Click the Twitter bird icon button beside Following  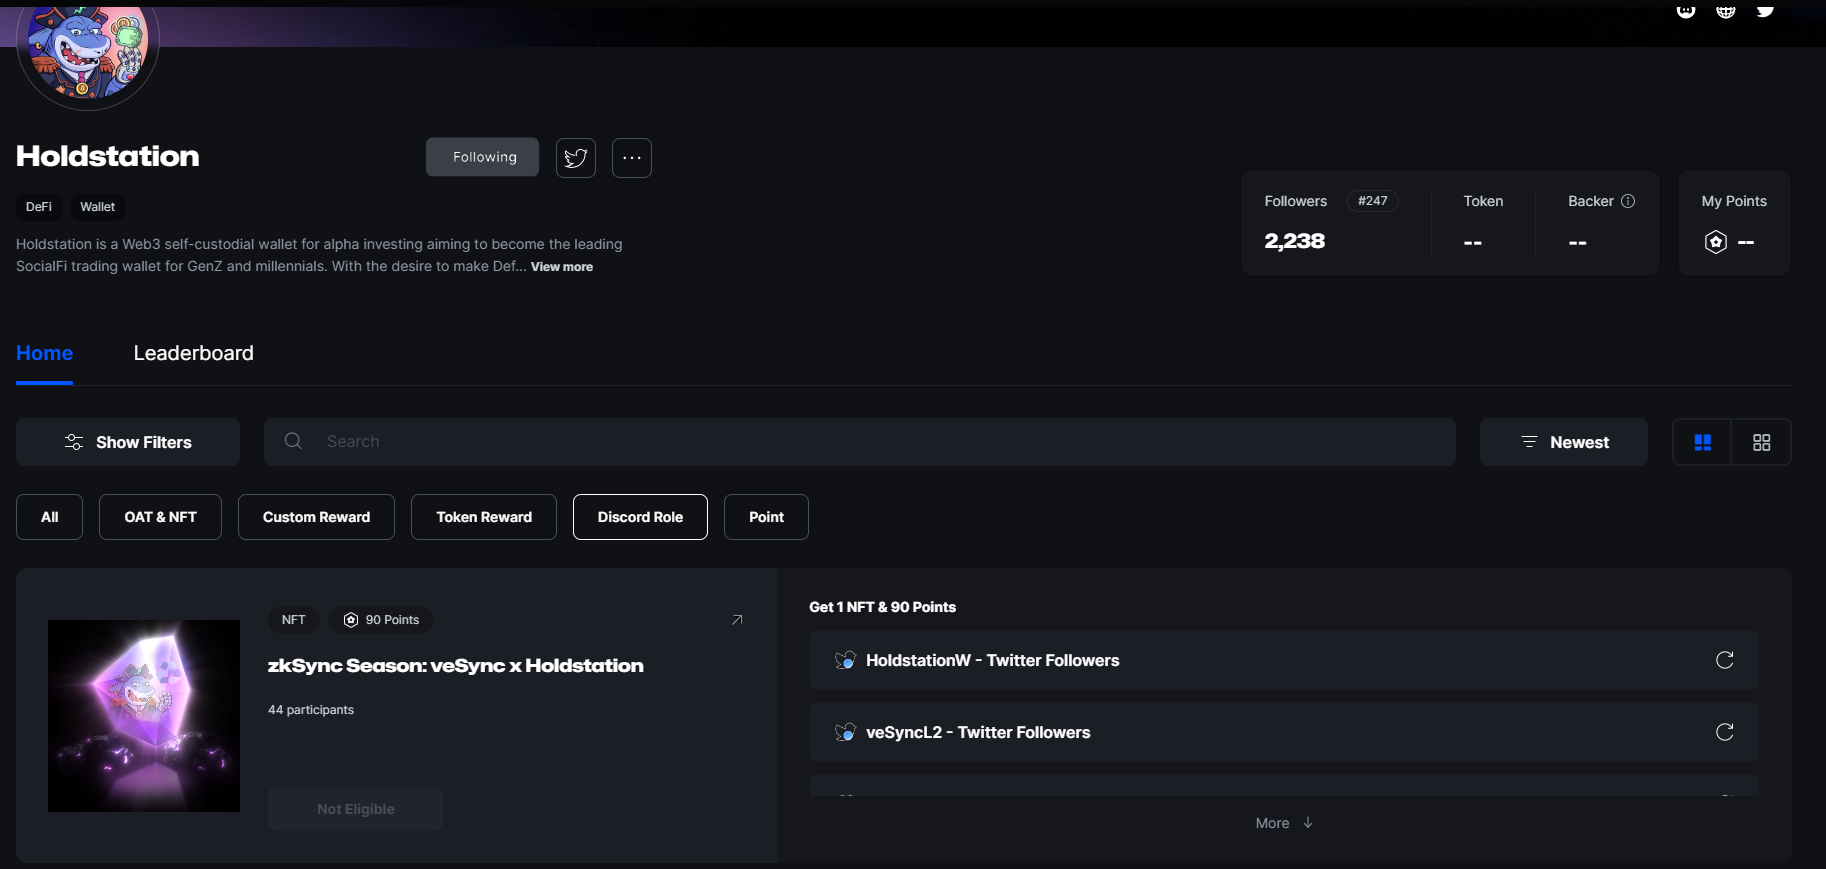(x=576, y=158)
